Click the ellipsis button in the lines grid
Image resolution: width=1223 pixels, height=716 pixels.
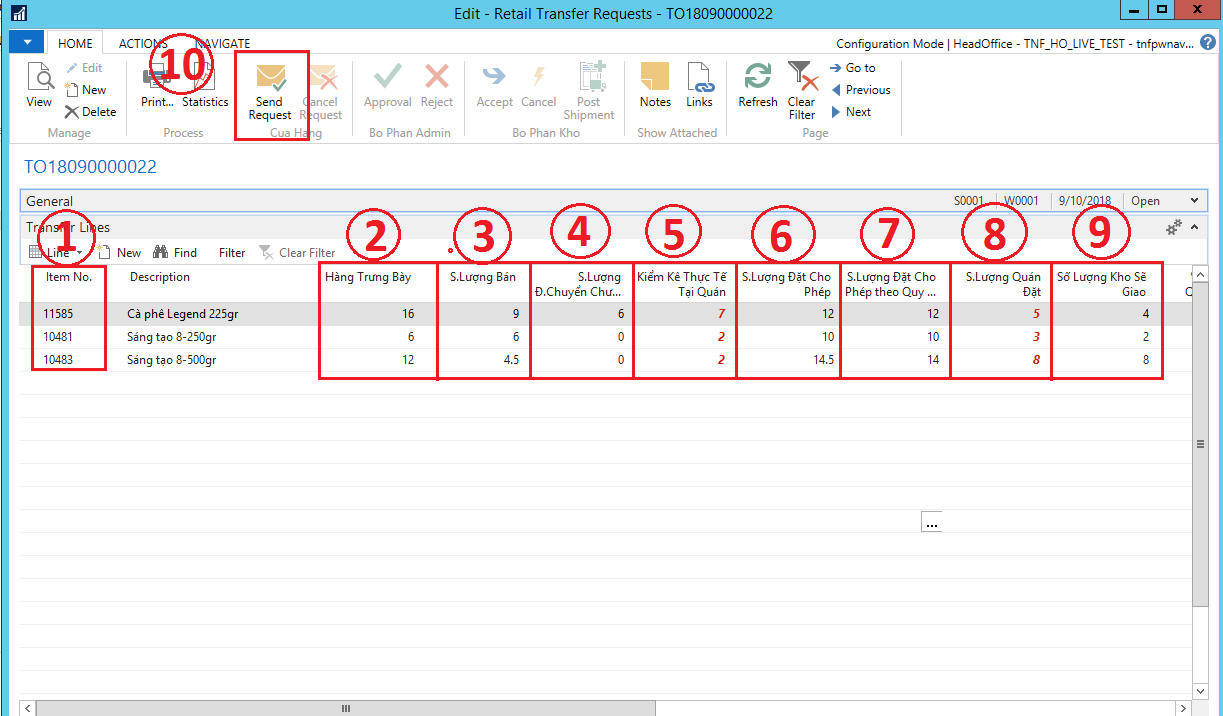coord(932,523)
